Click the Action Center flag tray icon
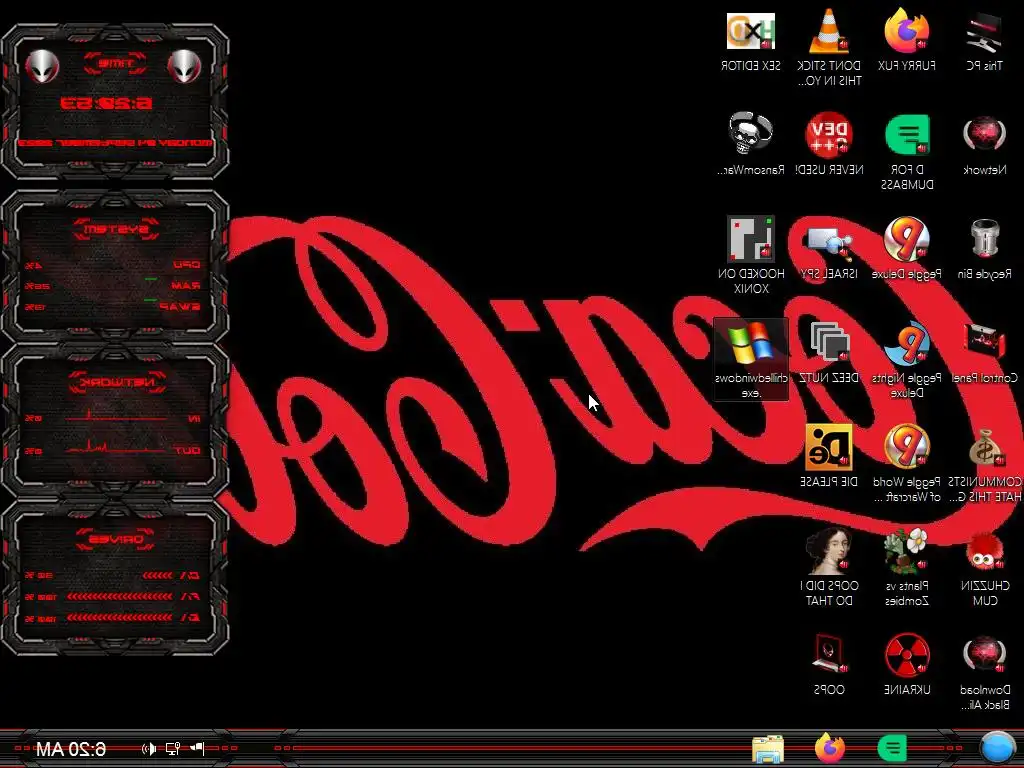The width and height of the screenshot is (1024, 768). coord(197,748)
